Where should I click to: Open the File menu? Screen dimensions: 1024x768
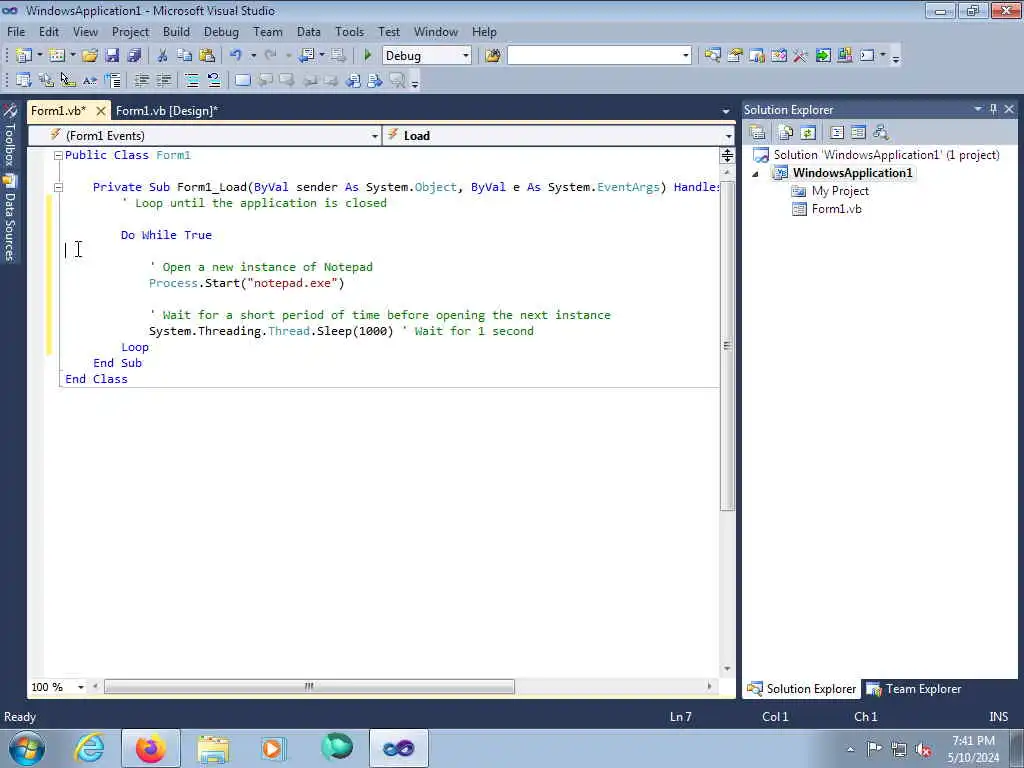(x=16, y=32)
